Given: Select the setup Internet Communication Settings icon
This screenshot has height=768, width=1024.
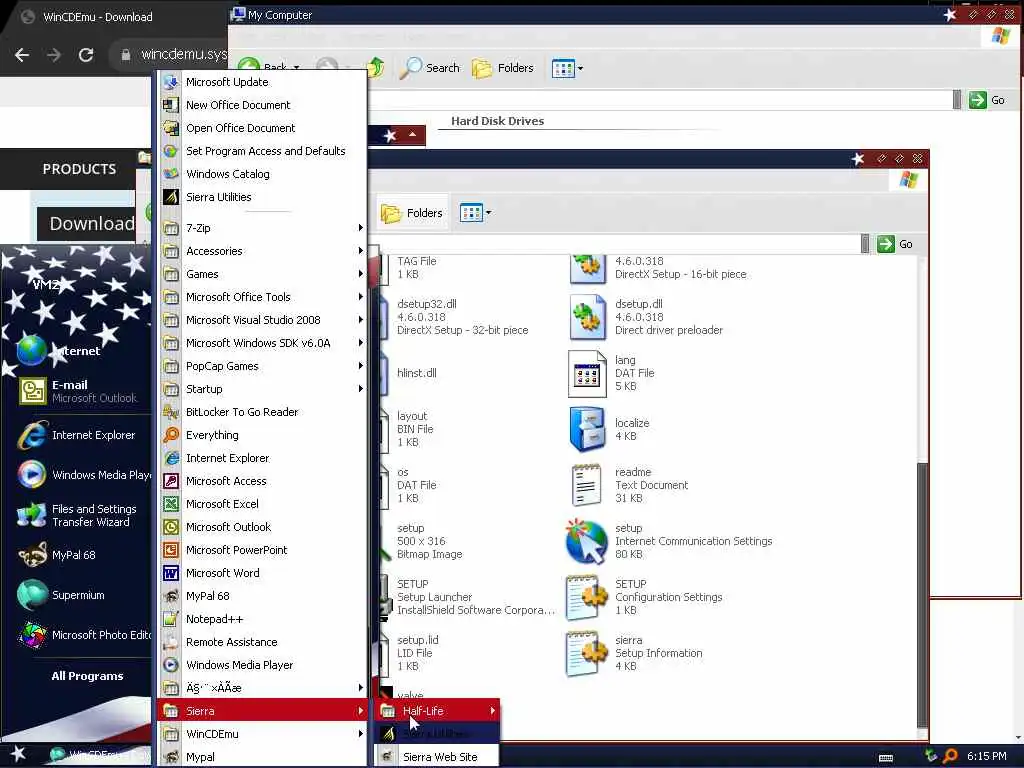Looking at the screenshot, I should 586,541.
